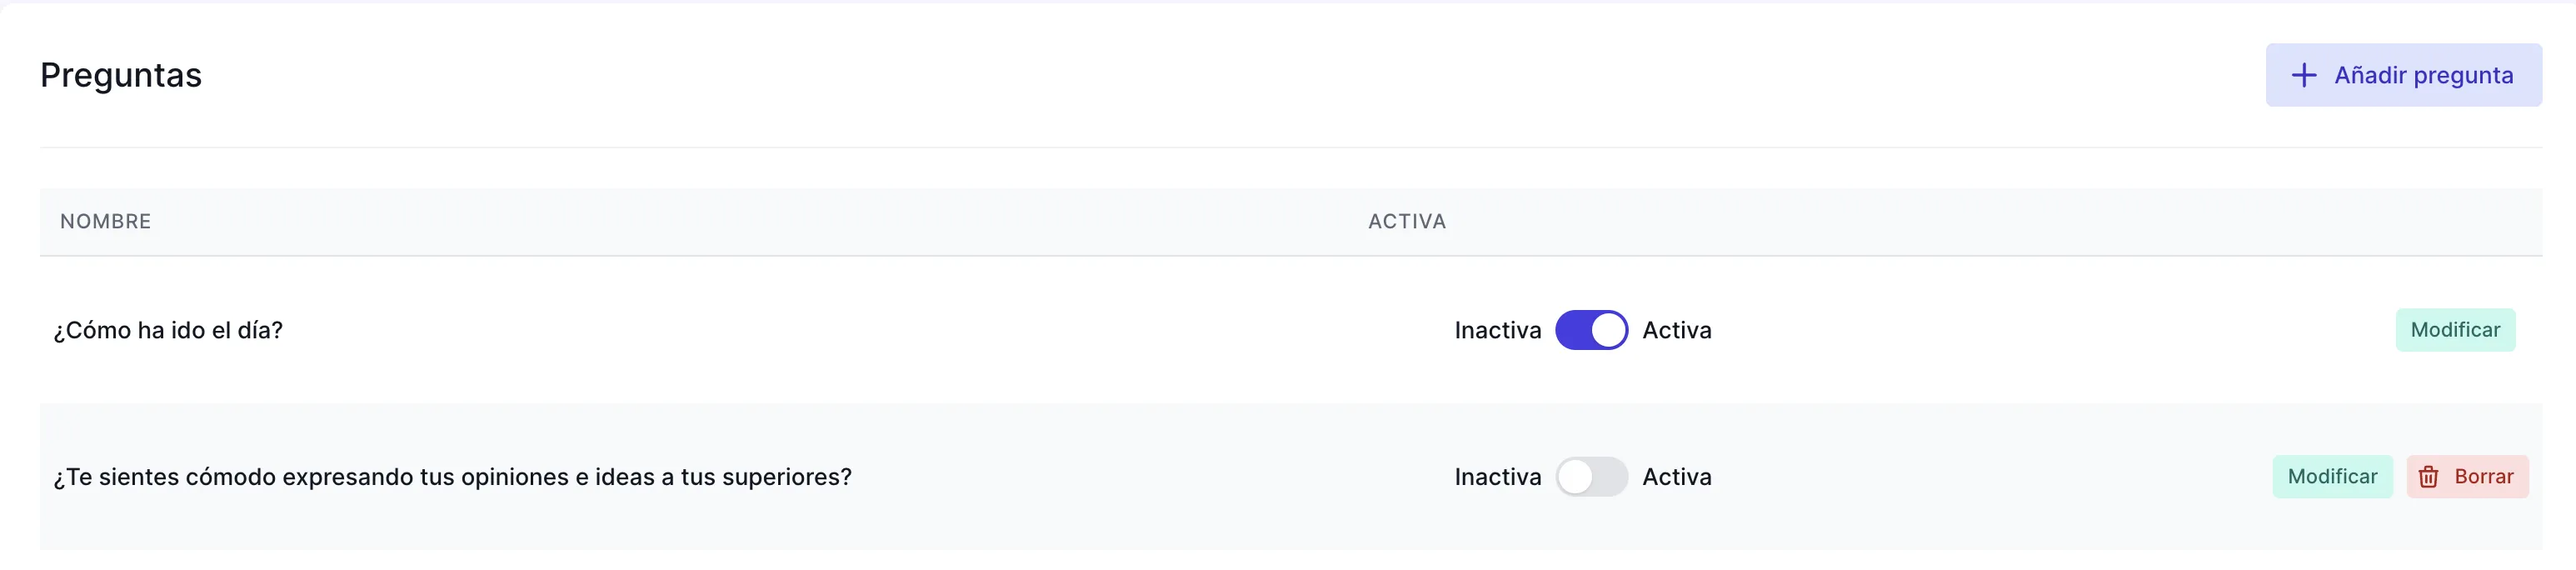The height and width of the screenshot is (570, 2576).
Task: Click the ACTIVA column header
Action: click(x=1407, y=221)
